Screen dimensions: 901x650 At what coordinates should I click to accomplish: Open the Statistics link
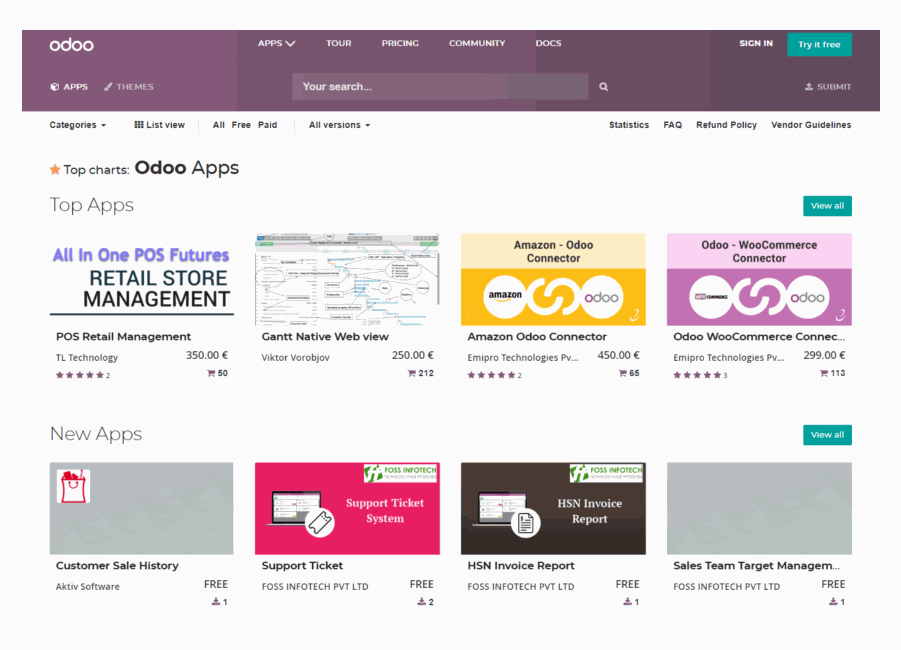coord(629,125)
